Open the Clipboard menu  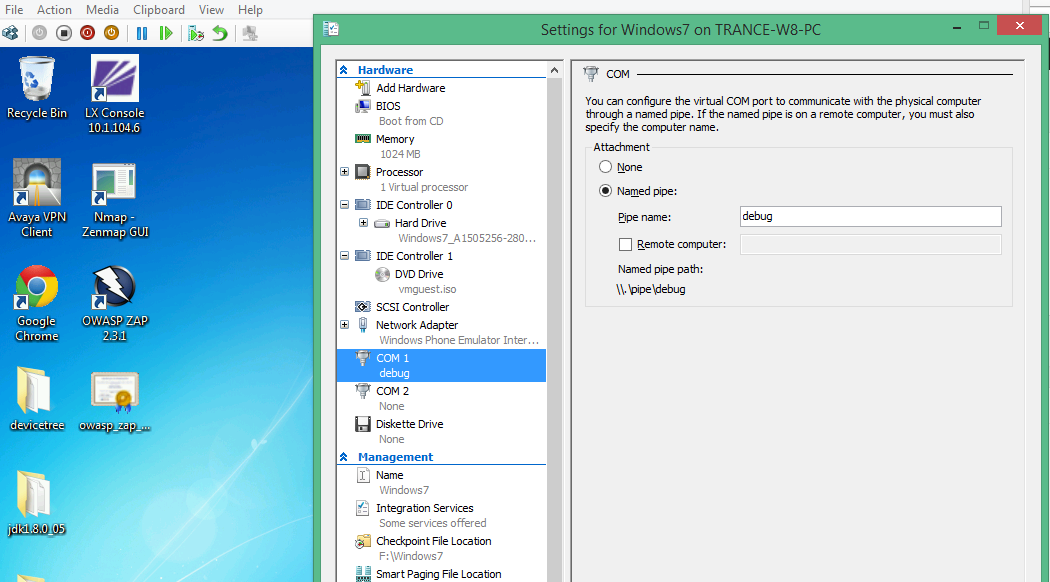[159, 9]
